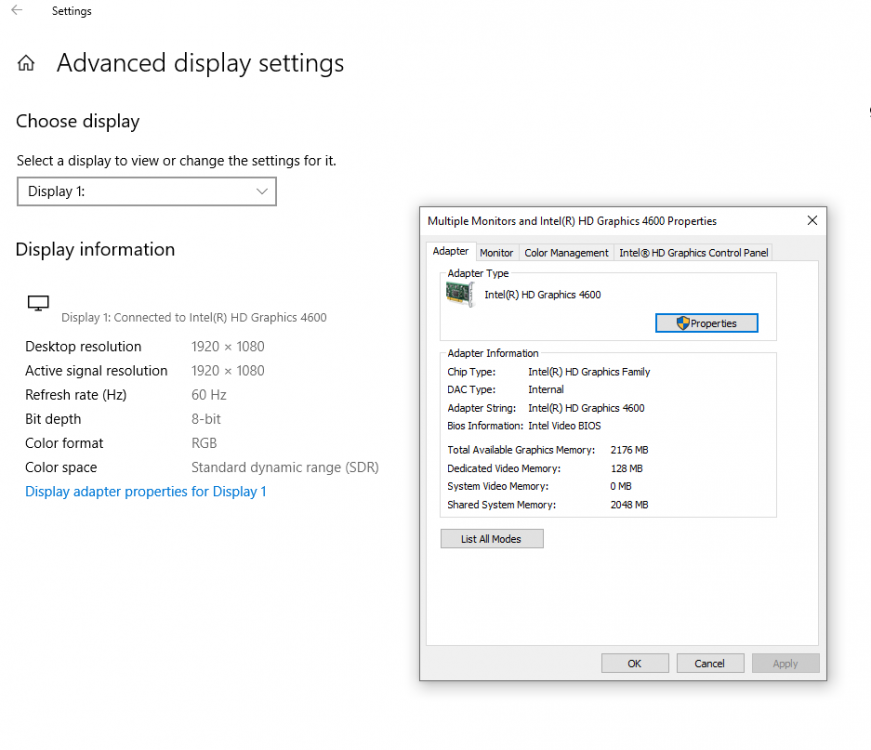Open the Color Management tab

coord(566,253)
